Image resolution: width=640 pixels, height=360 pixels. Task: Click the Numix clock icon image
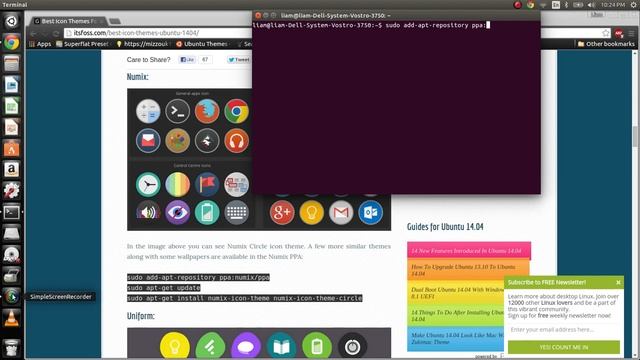[148, 184]
